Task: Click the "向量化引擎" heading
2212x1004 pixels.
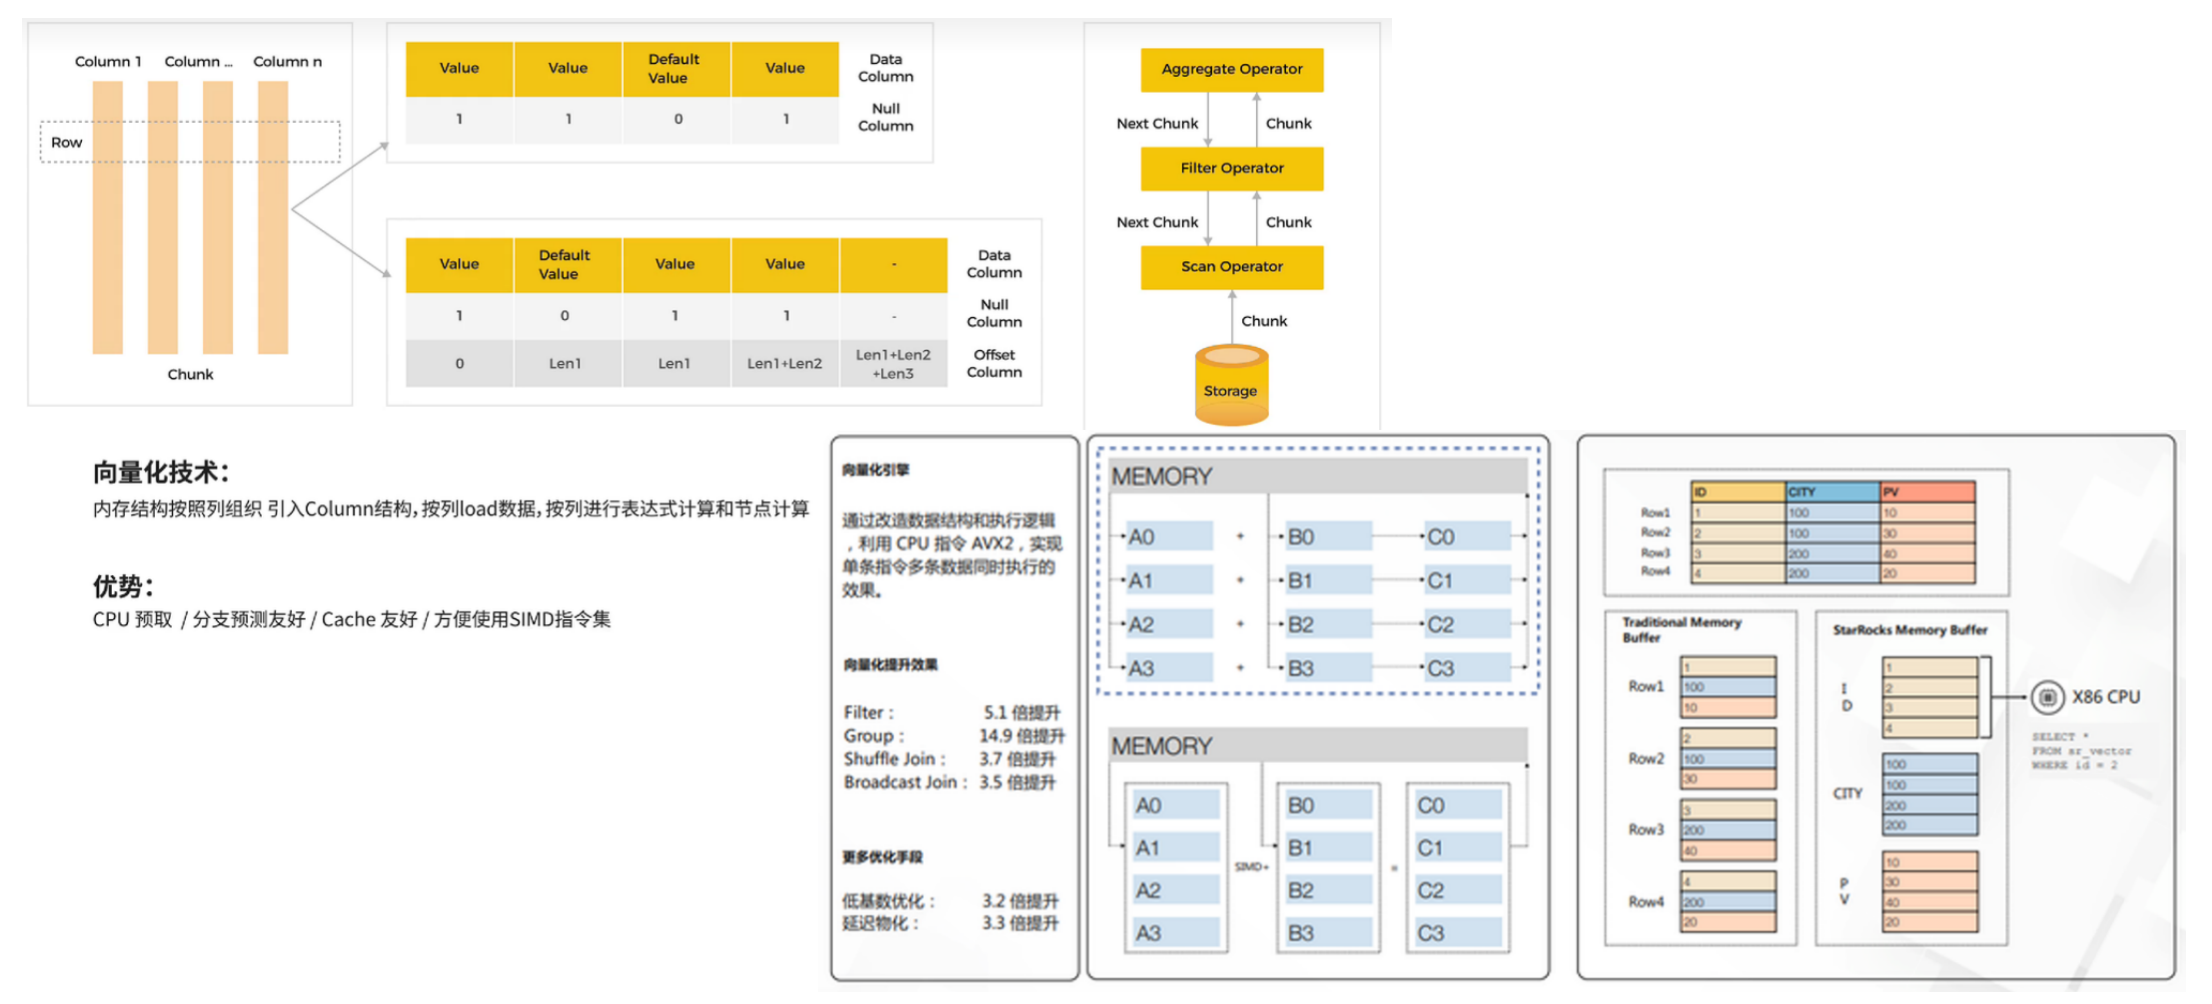Action: tap(875, 470)
